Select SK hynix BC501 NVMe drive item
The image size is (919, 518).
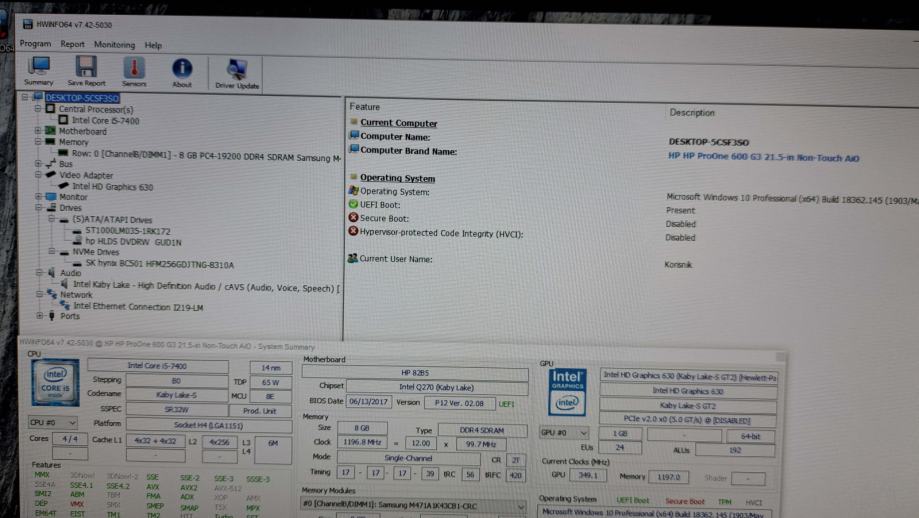159,264
